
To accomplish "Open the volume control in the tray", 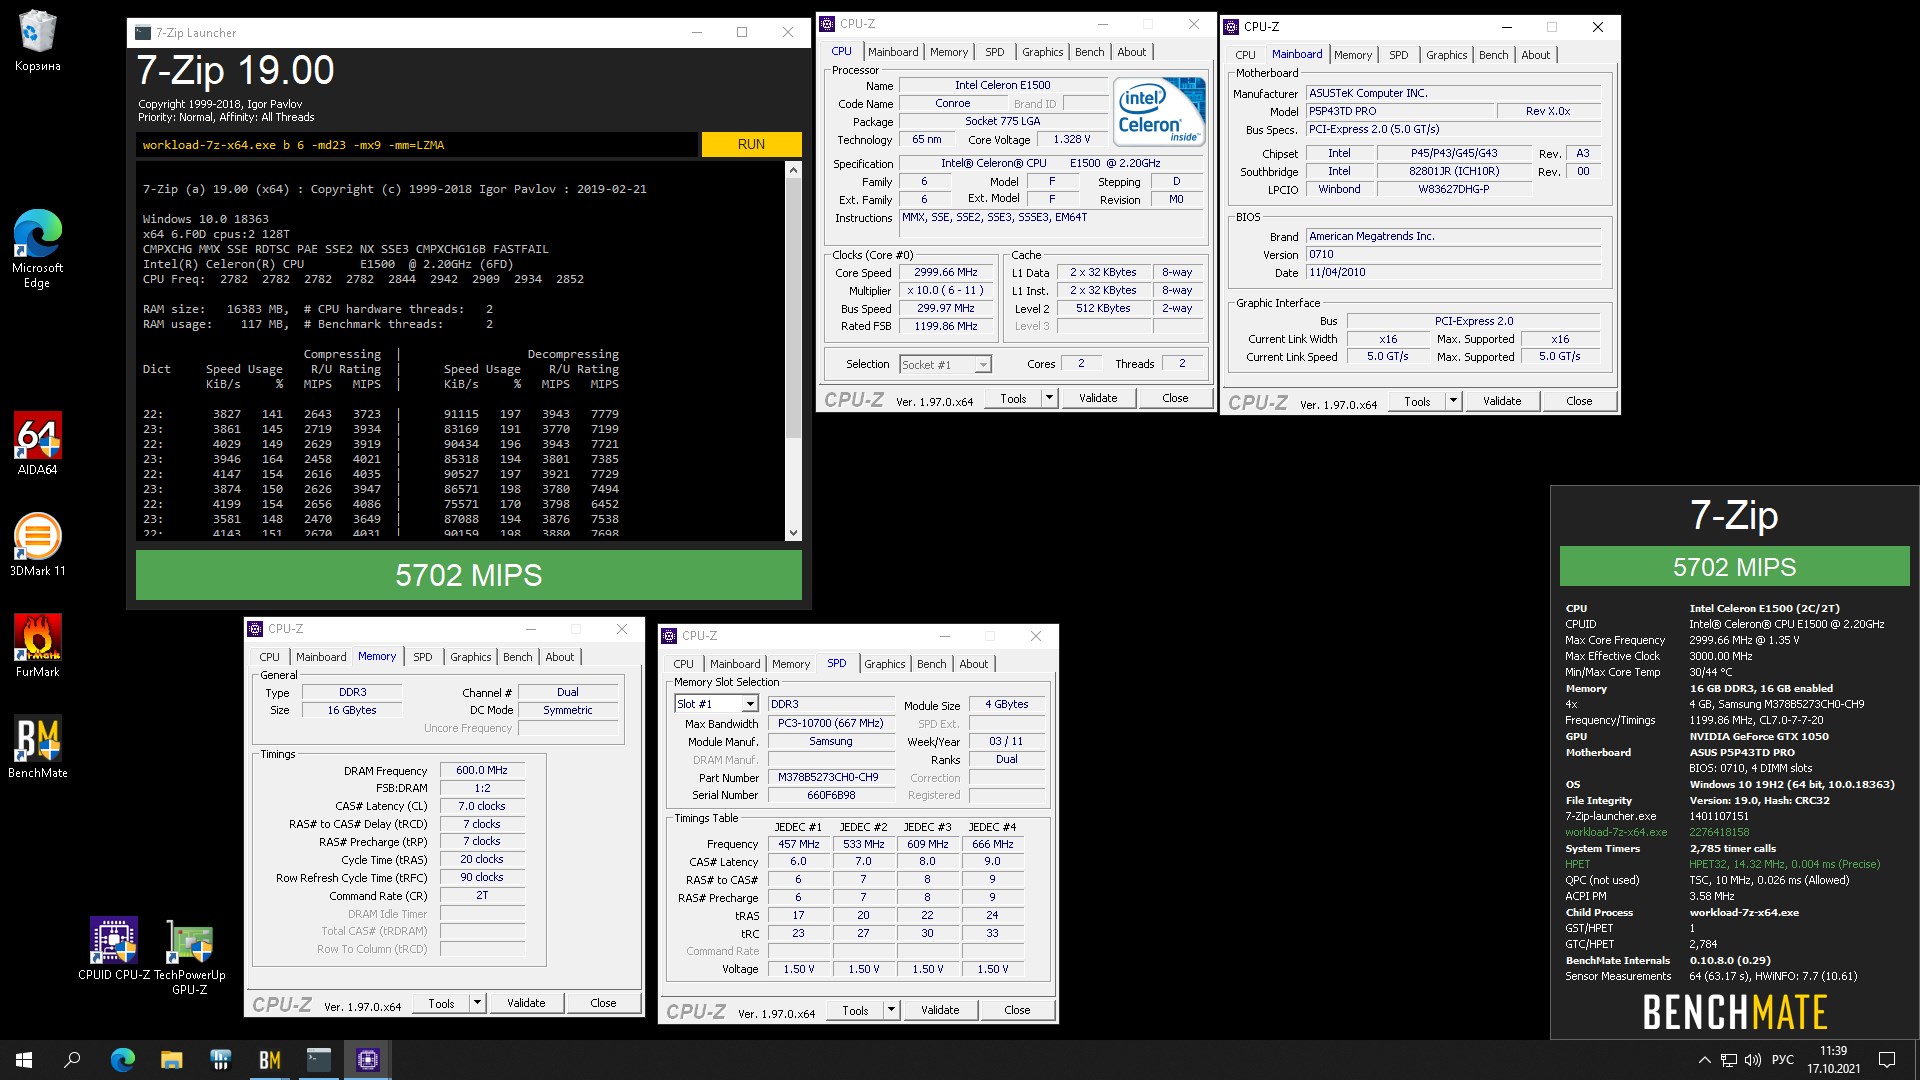I will (x=1752, y=1060).
